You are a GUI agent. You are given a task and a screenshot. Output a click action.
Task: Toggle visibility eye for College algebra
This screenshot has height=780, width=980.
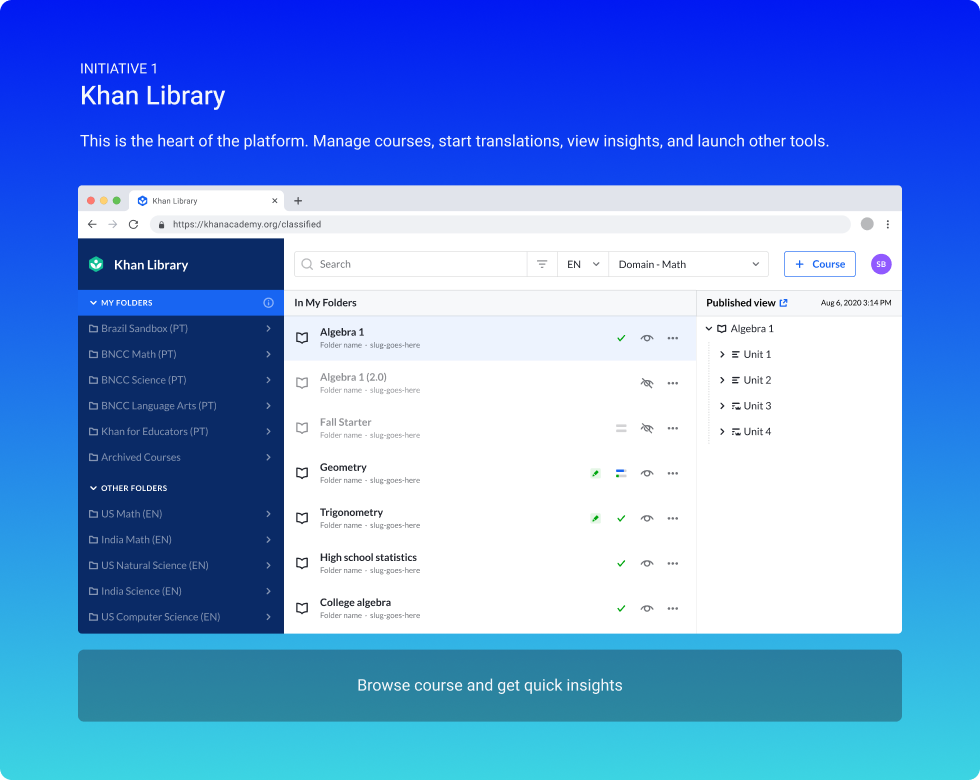tap(647, 608)
